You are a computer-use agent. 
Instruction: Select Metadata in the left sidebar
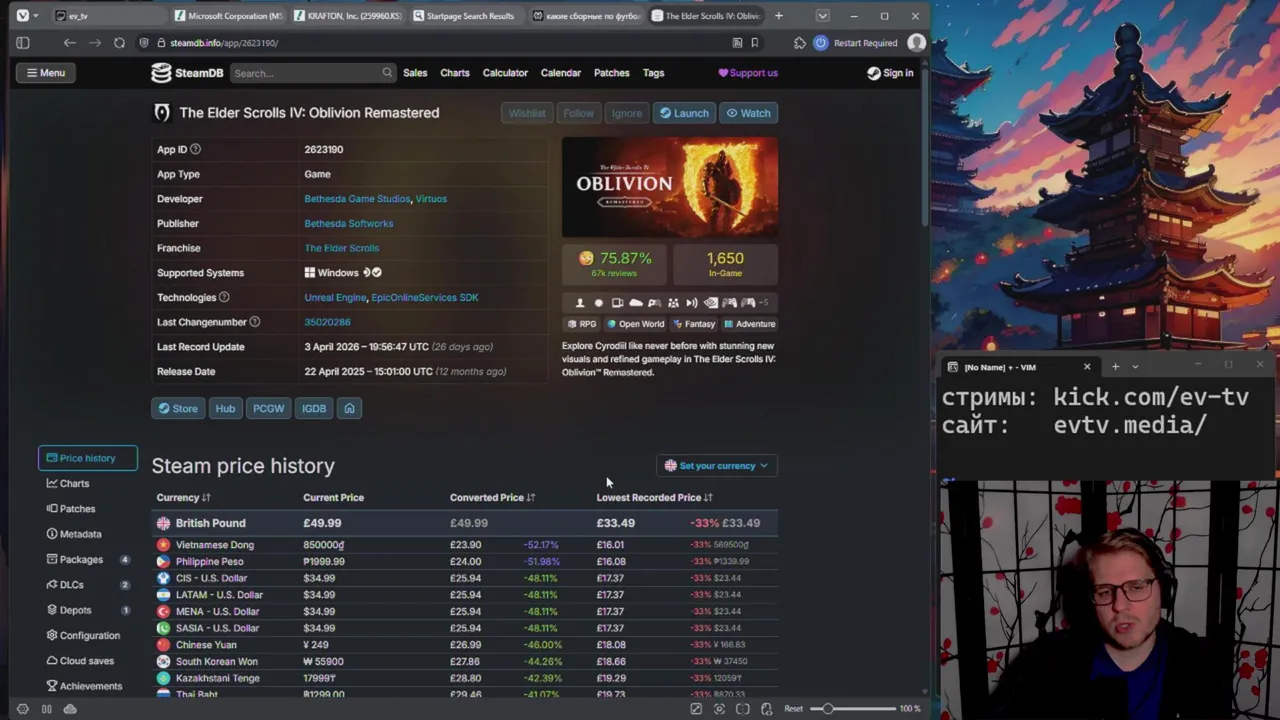coord(73,534)
